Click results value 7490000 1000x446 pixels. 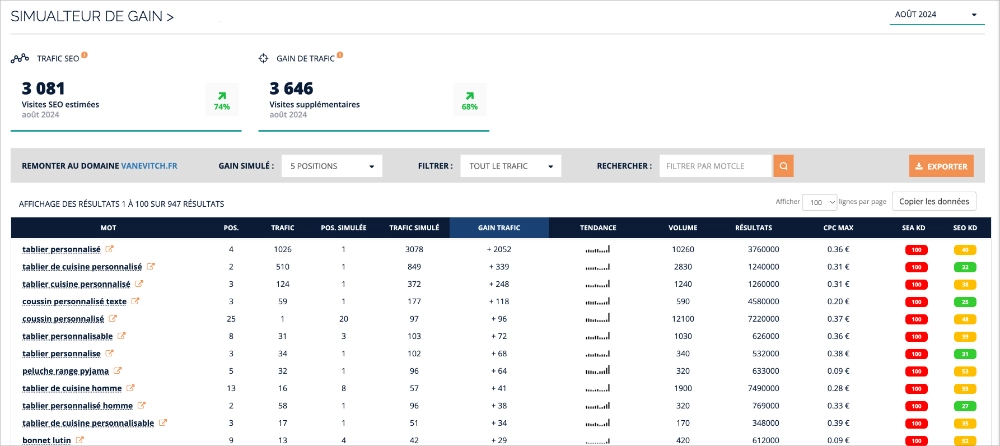(x=763, y=388)
